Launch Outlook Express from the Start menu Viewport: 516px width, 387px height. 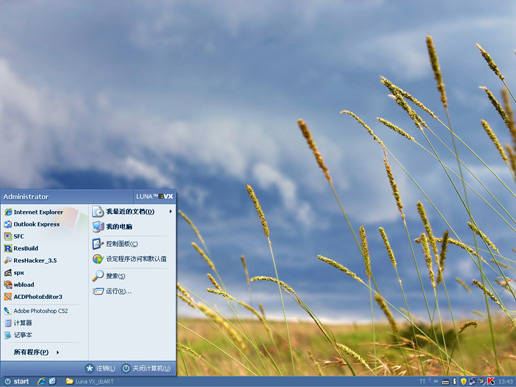pos(32,224)
